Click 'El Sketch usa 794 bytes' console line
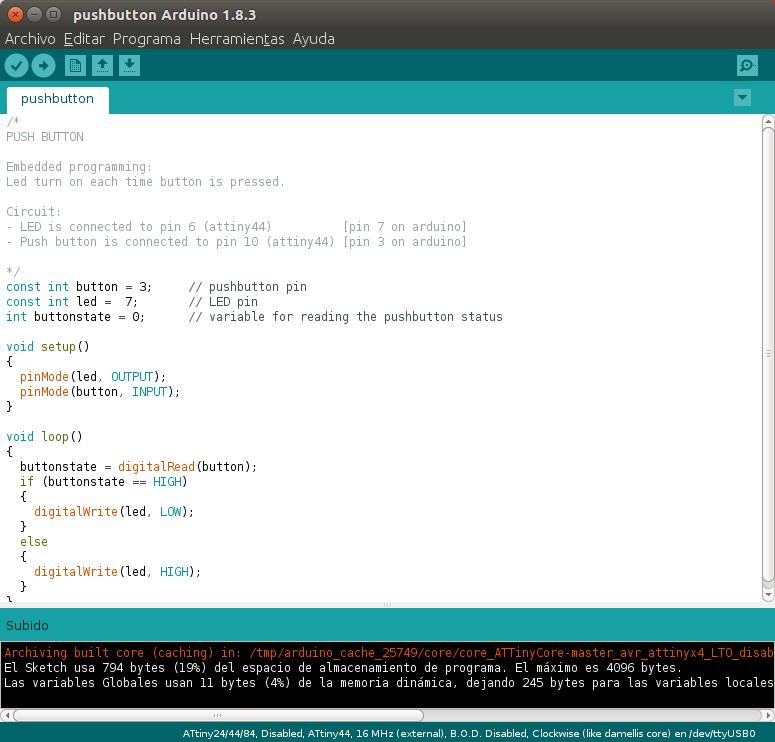Image resolution: width=775 pixels, height=742 pixels. pos(343,668)
